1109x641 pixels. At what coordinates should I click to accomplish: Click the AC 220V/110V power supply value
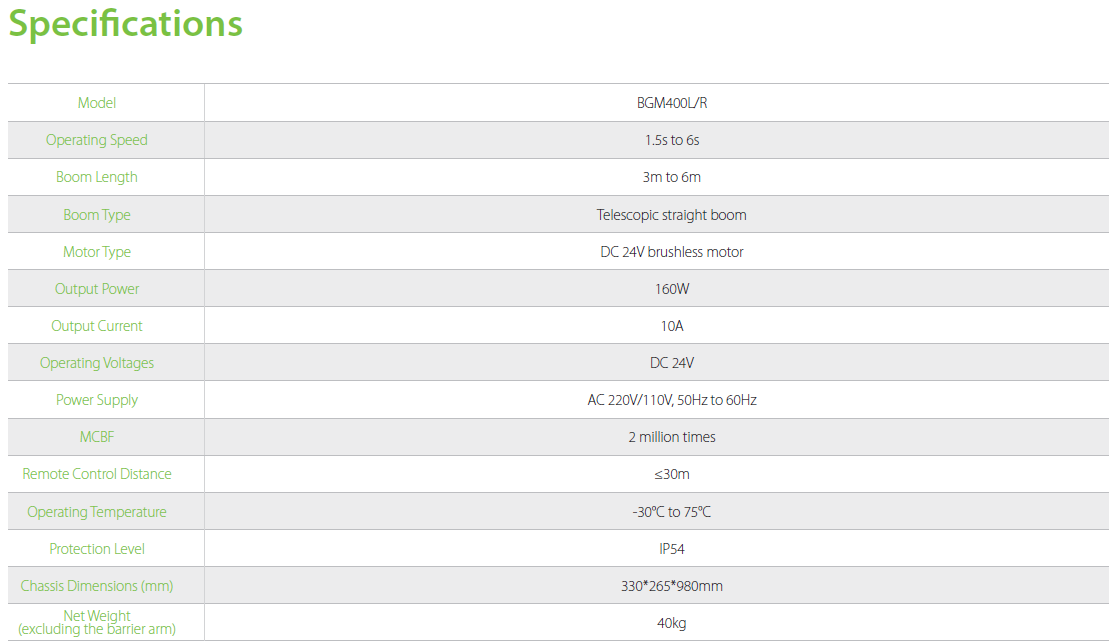tap(671, 400)
